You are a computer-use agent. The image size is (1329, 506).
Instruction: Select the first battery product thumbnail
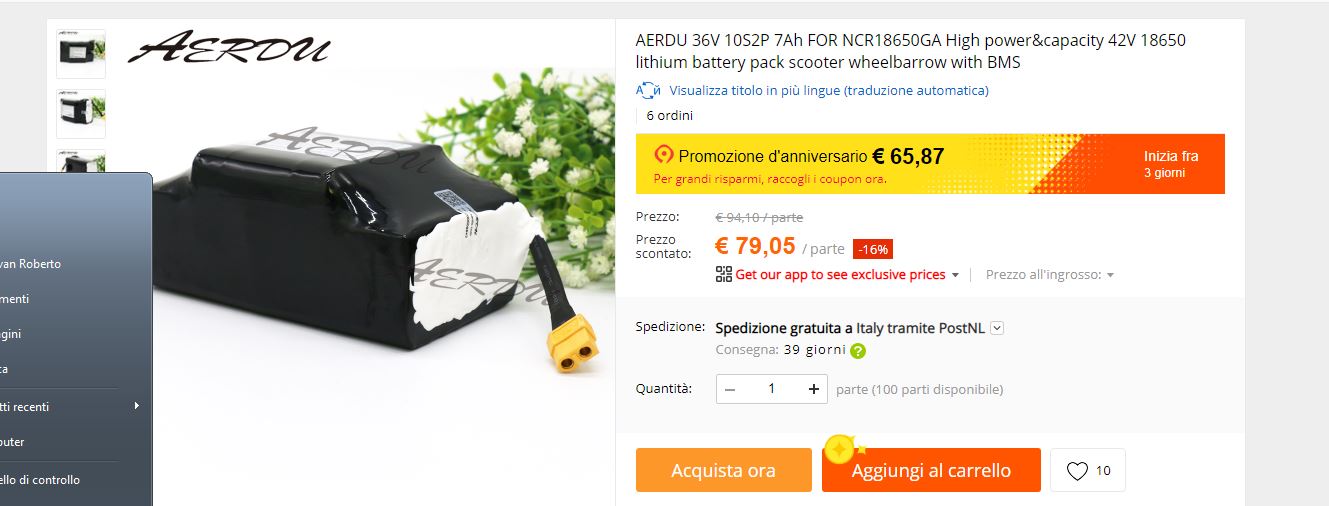tap(81, 53)
